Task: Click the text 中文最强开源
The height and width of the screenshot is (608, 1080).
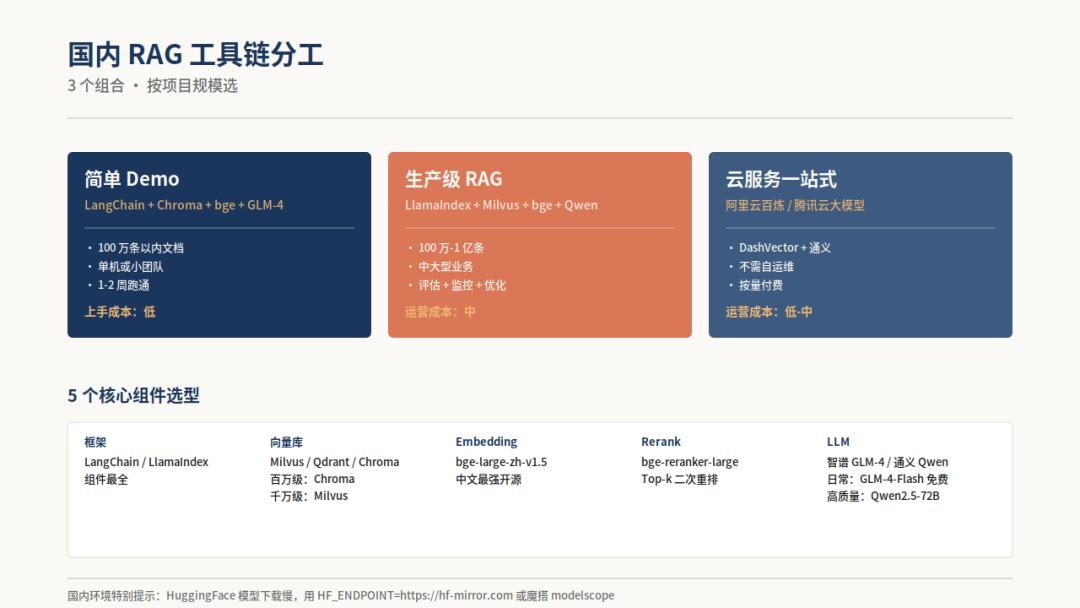Action: pyautogui.click(x=488, y=479)
